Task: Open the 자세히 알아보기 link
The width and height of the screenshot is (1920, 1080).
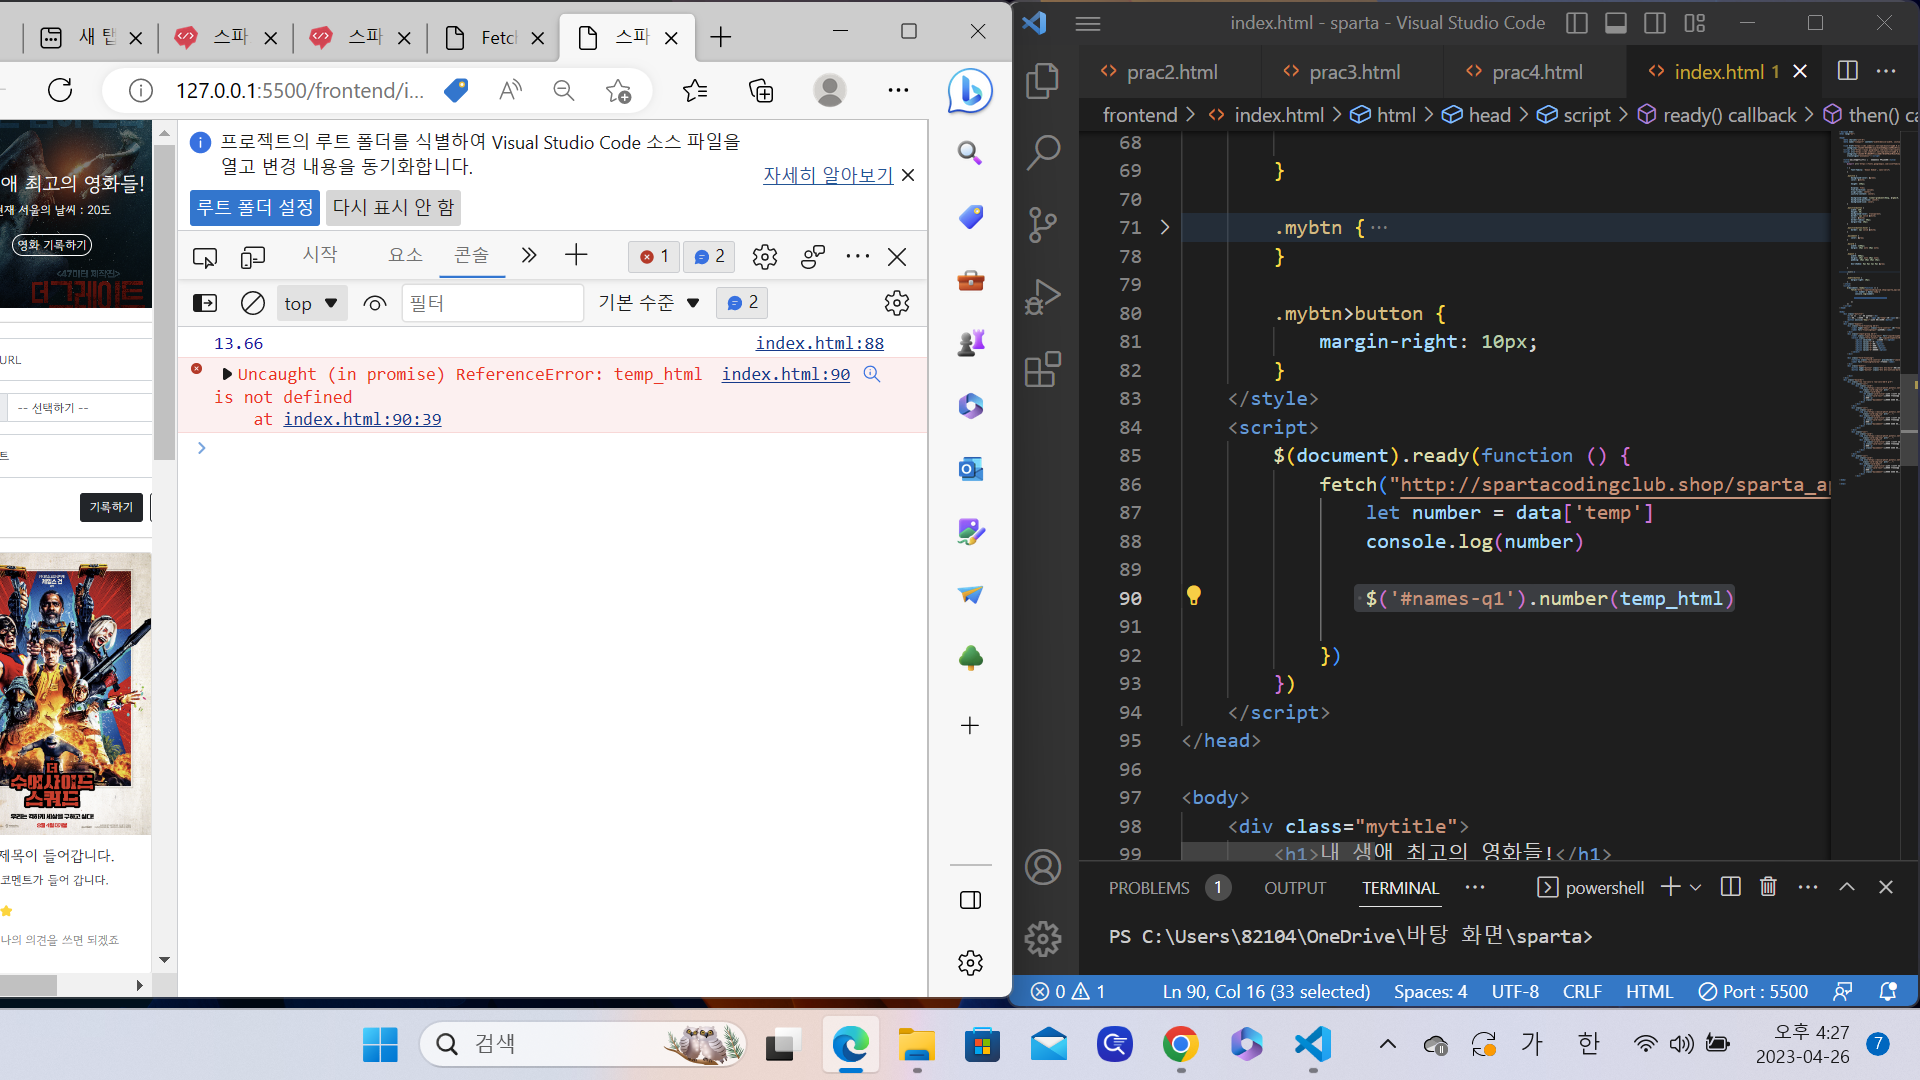Action: pos(828,175)
